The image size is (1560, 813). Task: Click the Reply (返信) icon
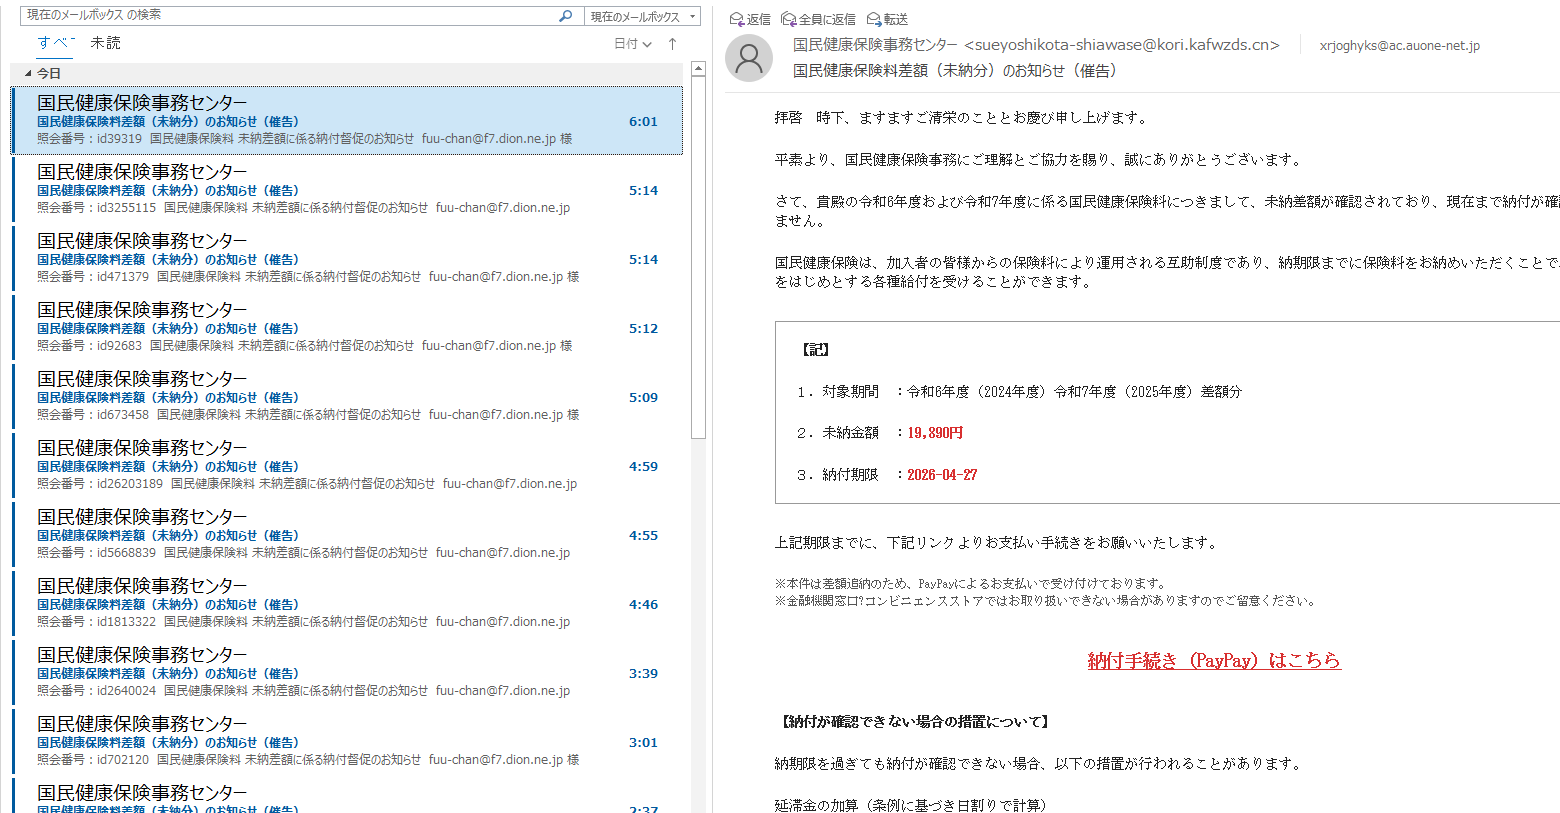click(x=737, y=19)
